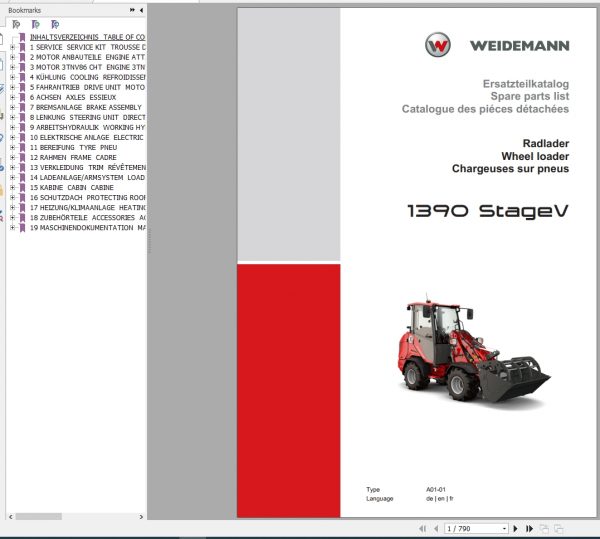
Task: Click the purple bookmark icon beside 11 BEREIFUNG
Action: pos(22,147)
